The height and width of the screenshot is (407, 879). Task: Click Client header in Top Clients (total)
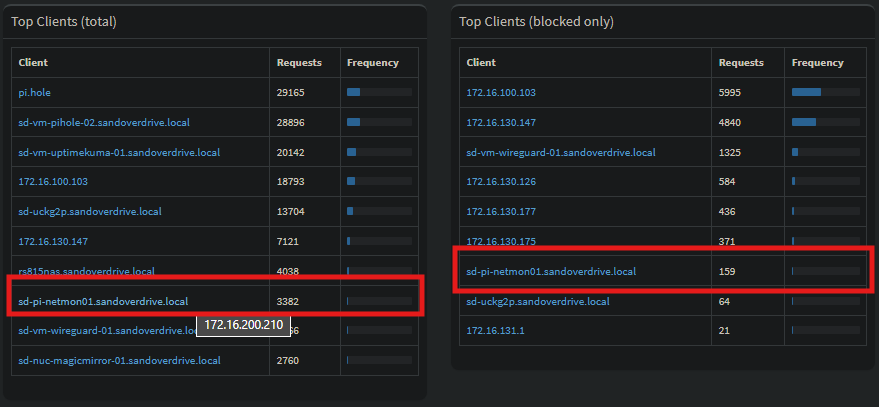[33, 63]
